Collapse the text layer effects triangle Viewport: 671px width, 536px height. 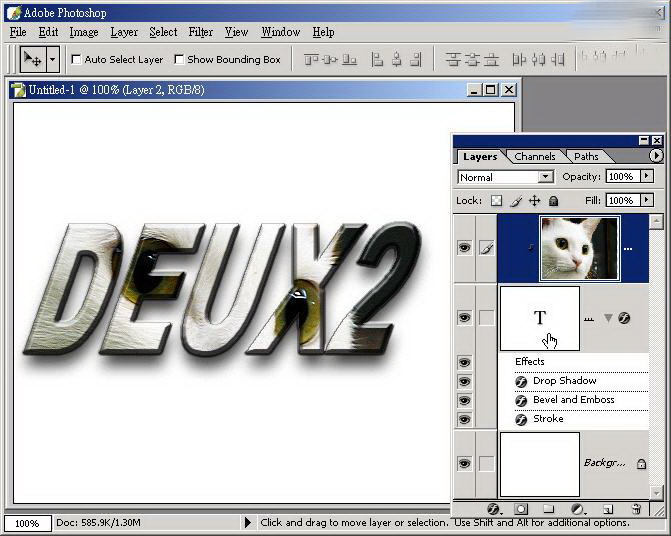[608, 318]
